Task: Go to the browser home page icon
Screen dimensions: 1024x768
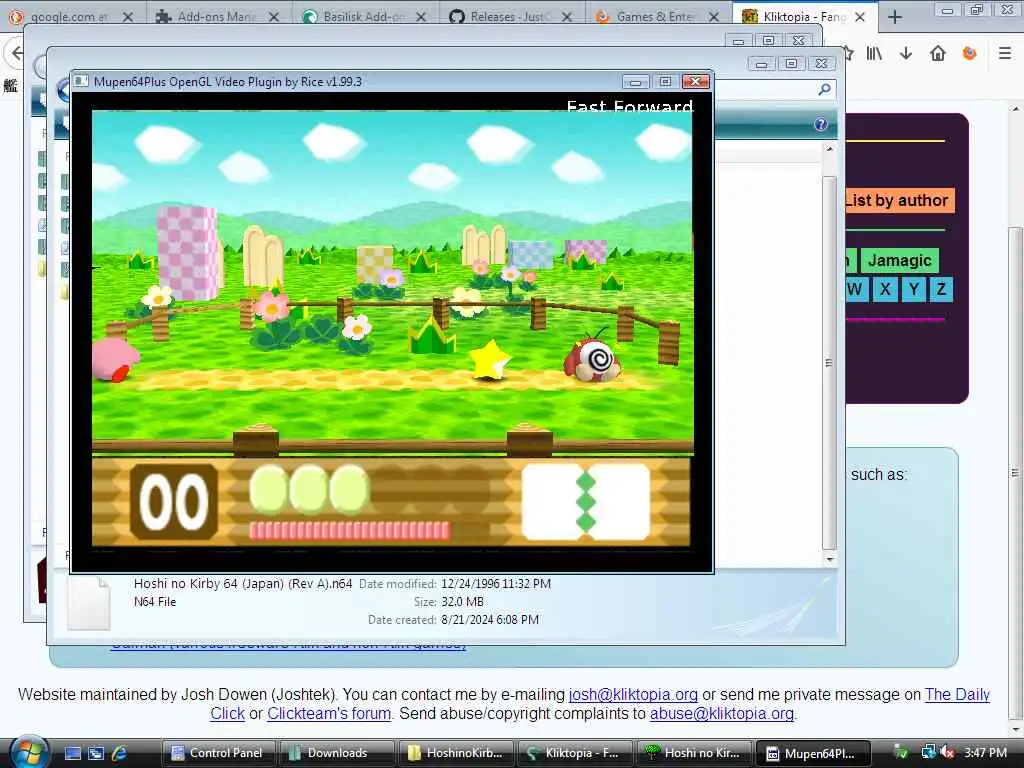Action: [938, 54]
